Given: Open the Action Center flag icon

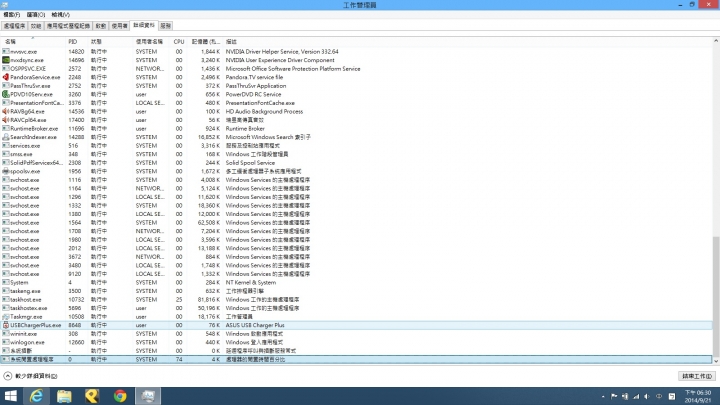Looking at the screenshot, I should tap(614, 396).
